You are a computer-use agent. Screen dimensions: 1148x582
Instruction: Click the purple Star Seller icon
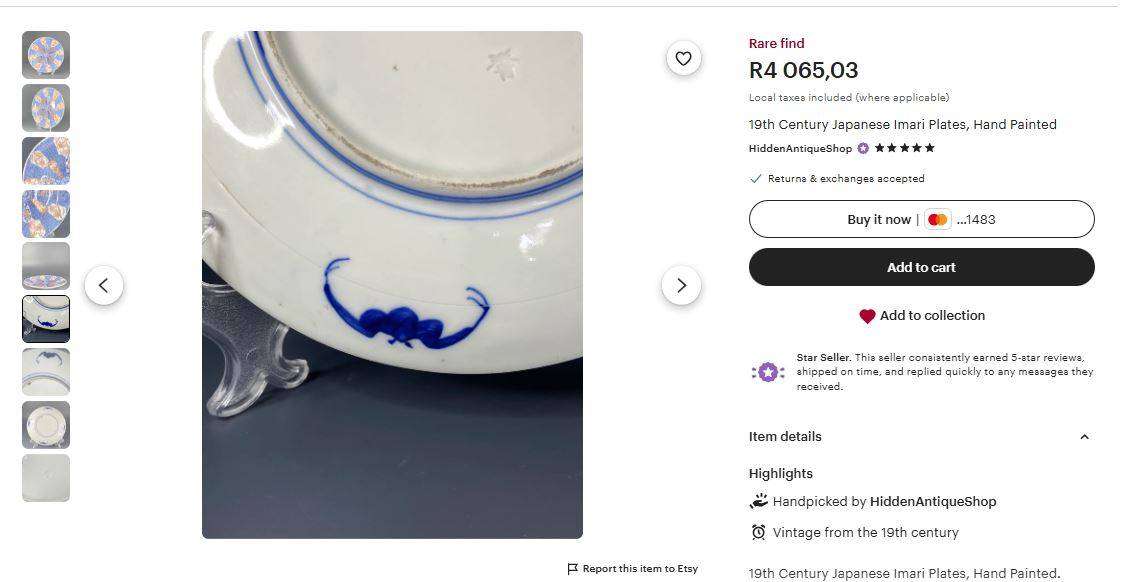coord(768,372)
